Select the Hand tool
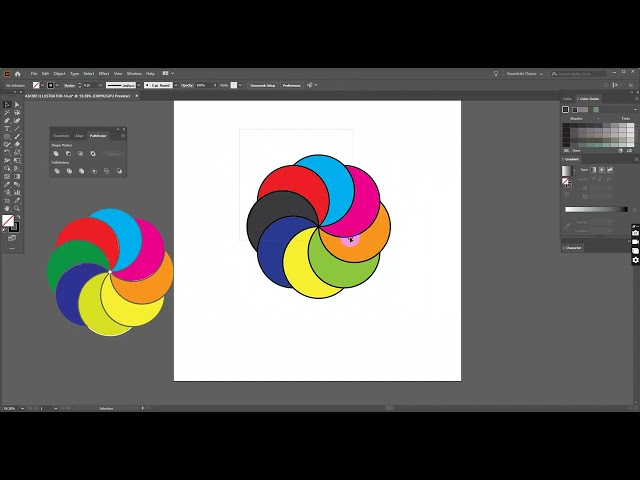 click(7, 208)
